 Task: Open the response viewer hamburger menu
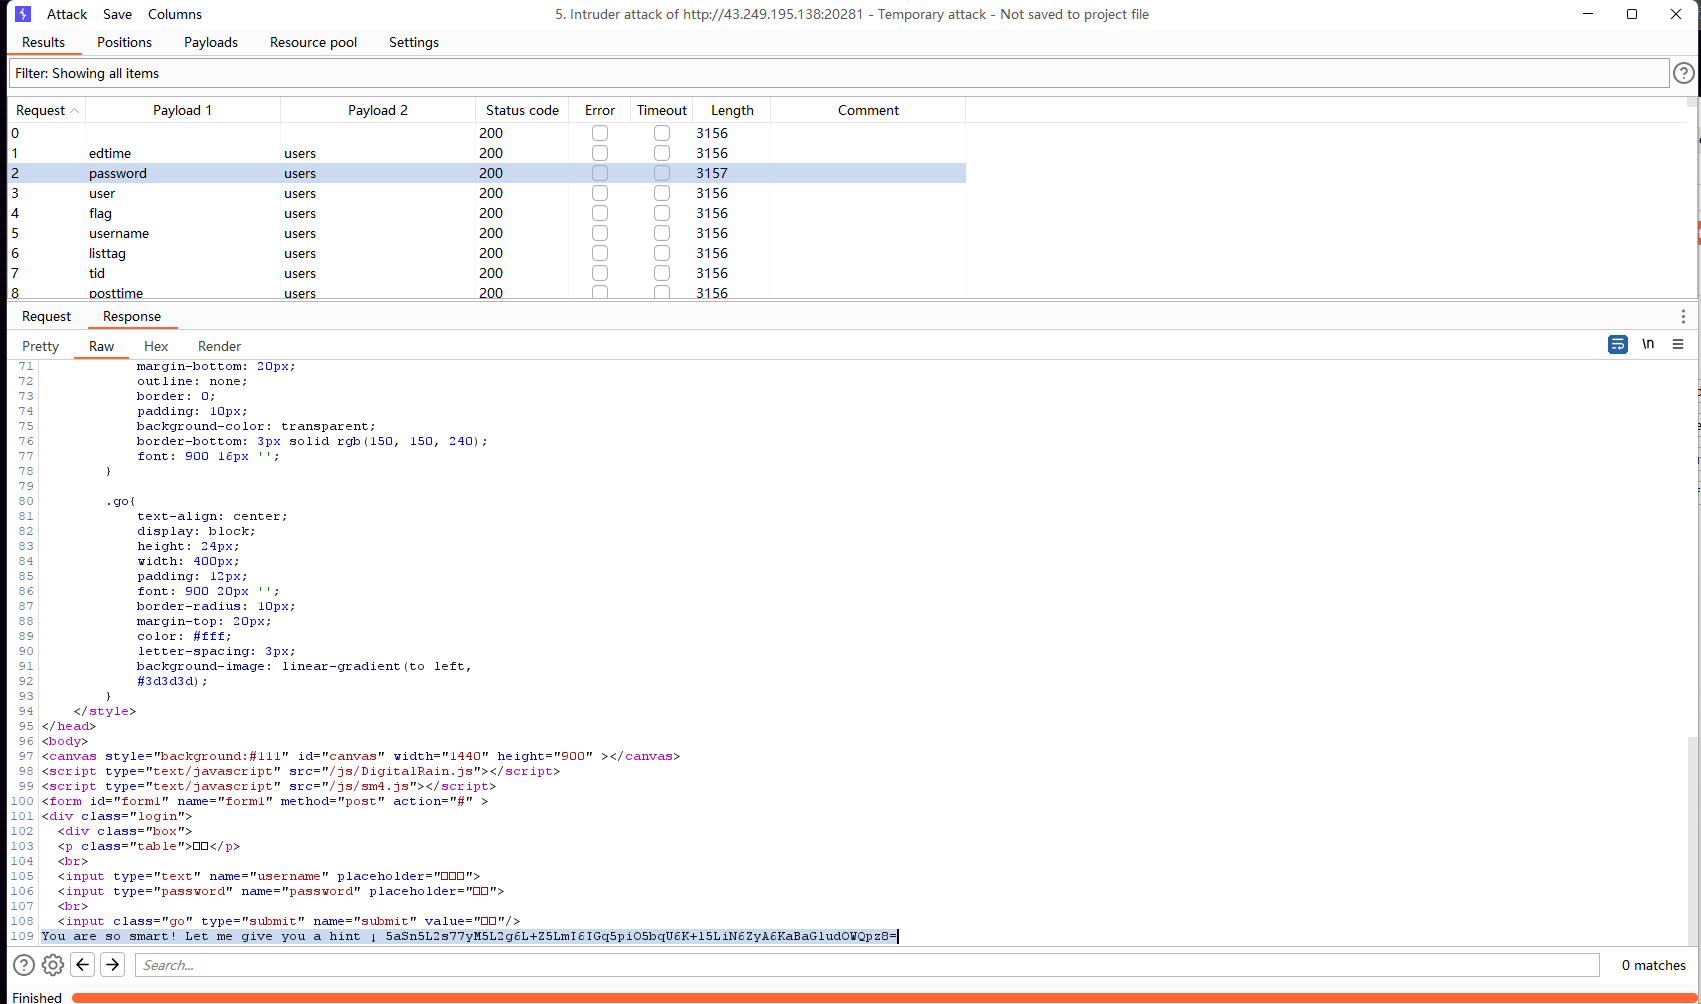[x=1678, y=344]
